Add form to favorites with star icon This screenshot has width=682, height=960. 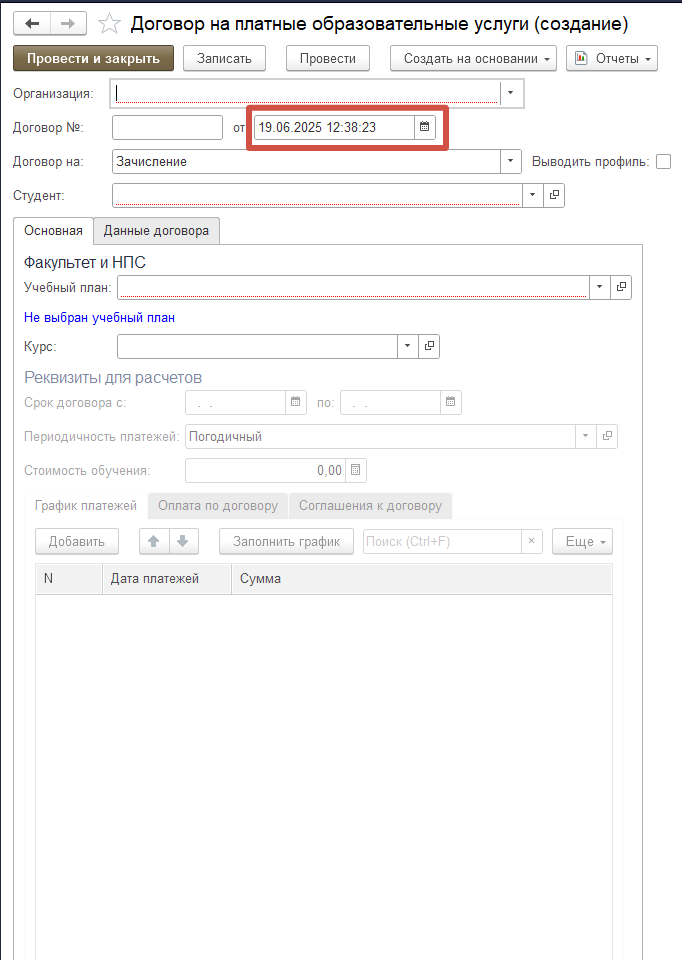[x=111, y=23]
